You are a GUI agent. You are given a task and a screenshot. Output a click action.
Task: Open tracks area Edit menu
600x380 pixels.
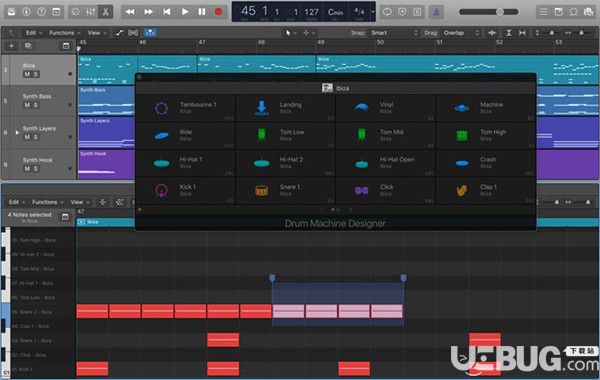pos(34,33)
